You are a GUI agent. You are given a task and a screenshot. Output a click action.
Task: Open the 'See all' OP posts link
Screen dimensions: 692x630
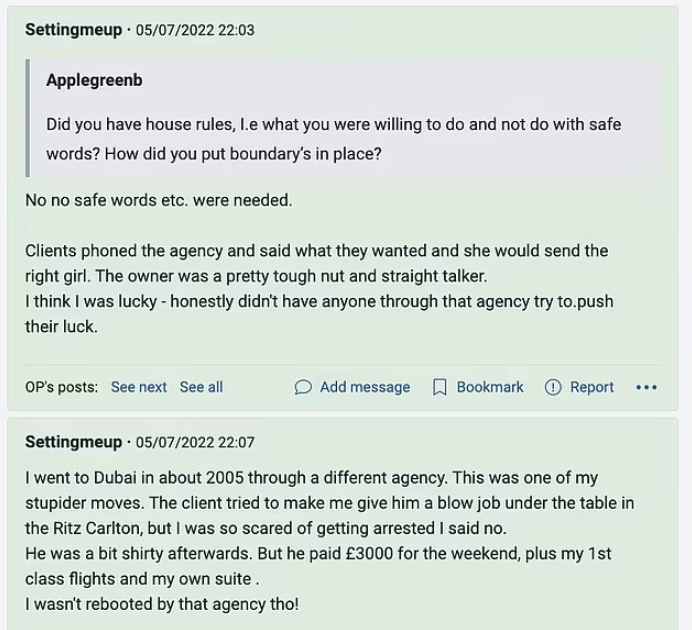coord(201,387)
